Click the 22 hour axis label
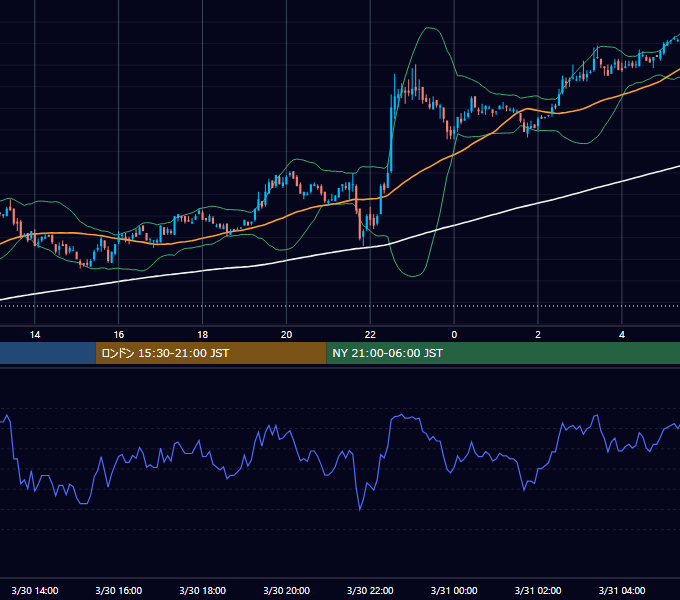Image resolution: width=680 pixels, height=600 pixels. click(x=370, y=335)
